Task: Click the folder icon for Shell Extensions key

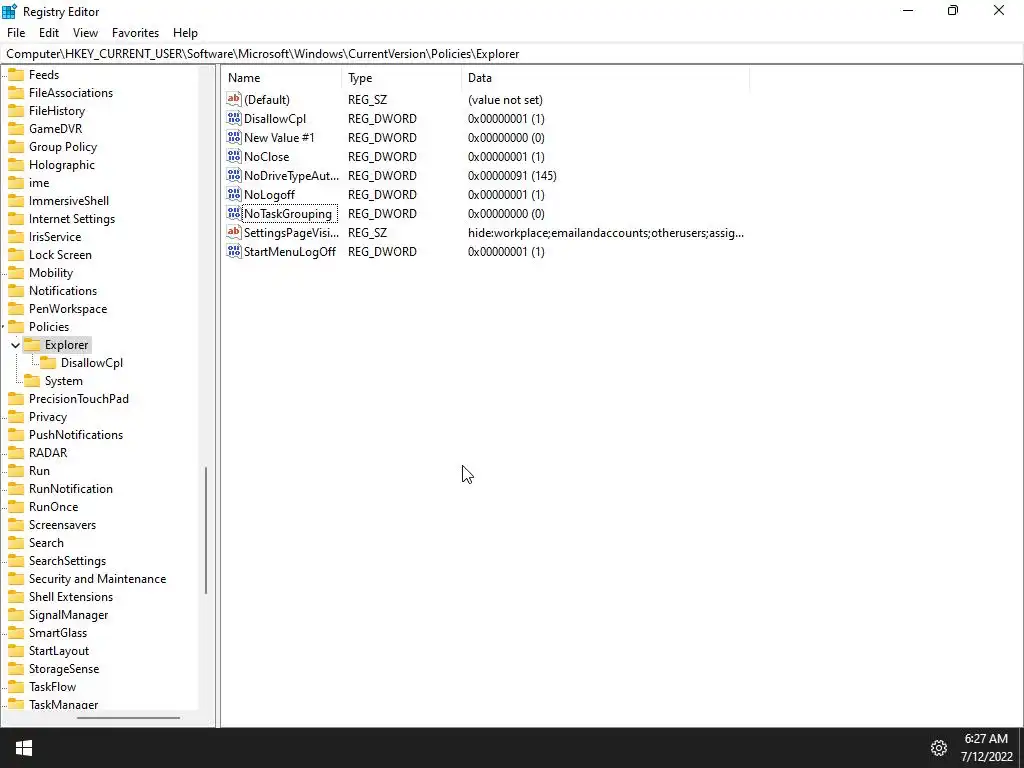Action: pyautogui.click(x=16, y=597)
